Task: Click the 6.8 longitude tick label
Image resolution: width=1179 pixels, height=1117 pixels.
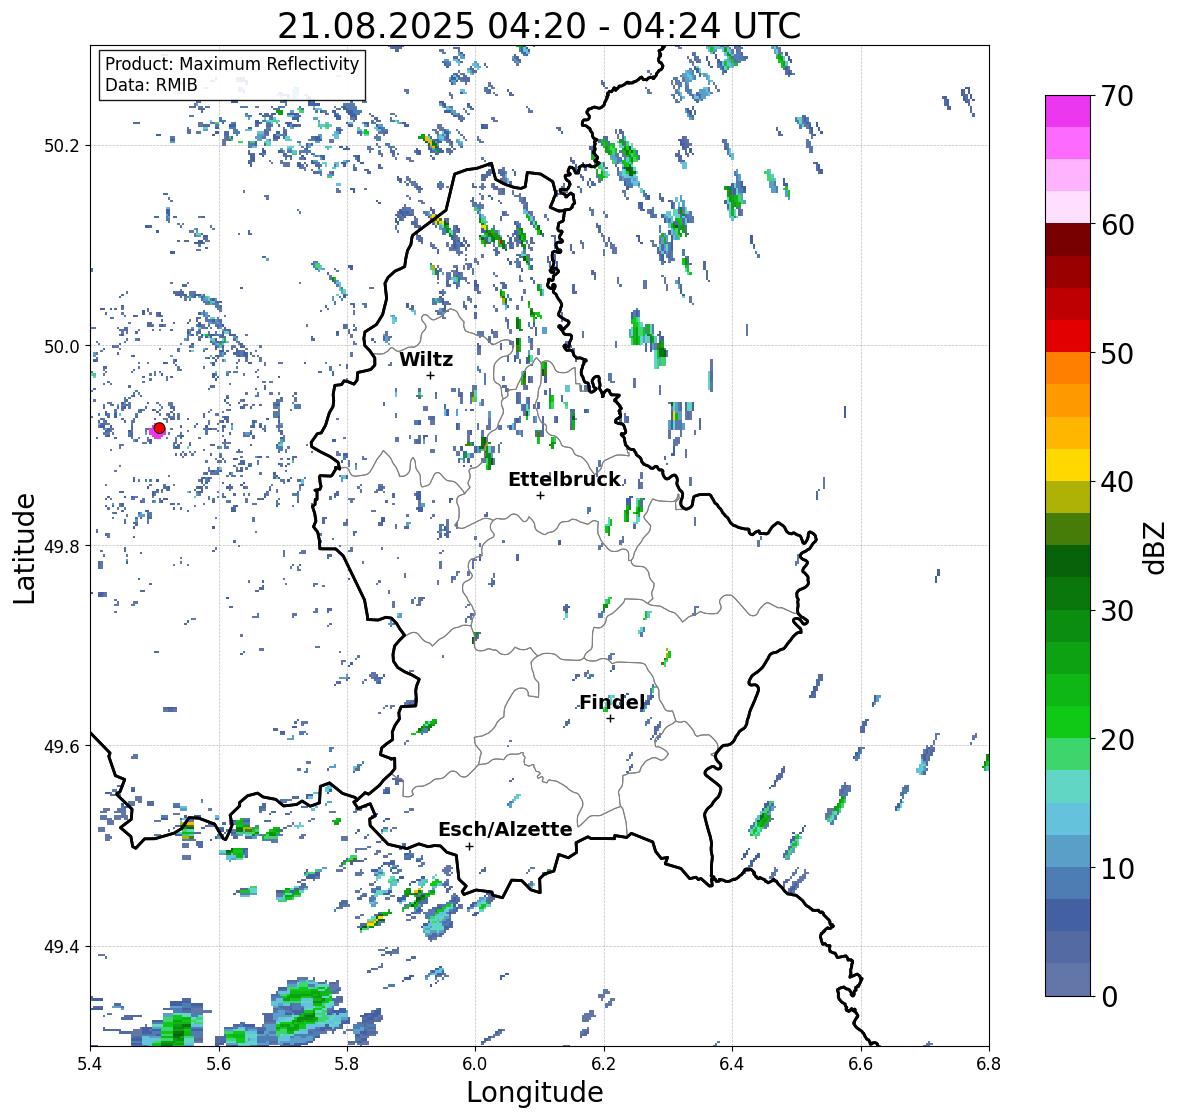Action: click(x=989, y=1063)
